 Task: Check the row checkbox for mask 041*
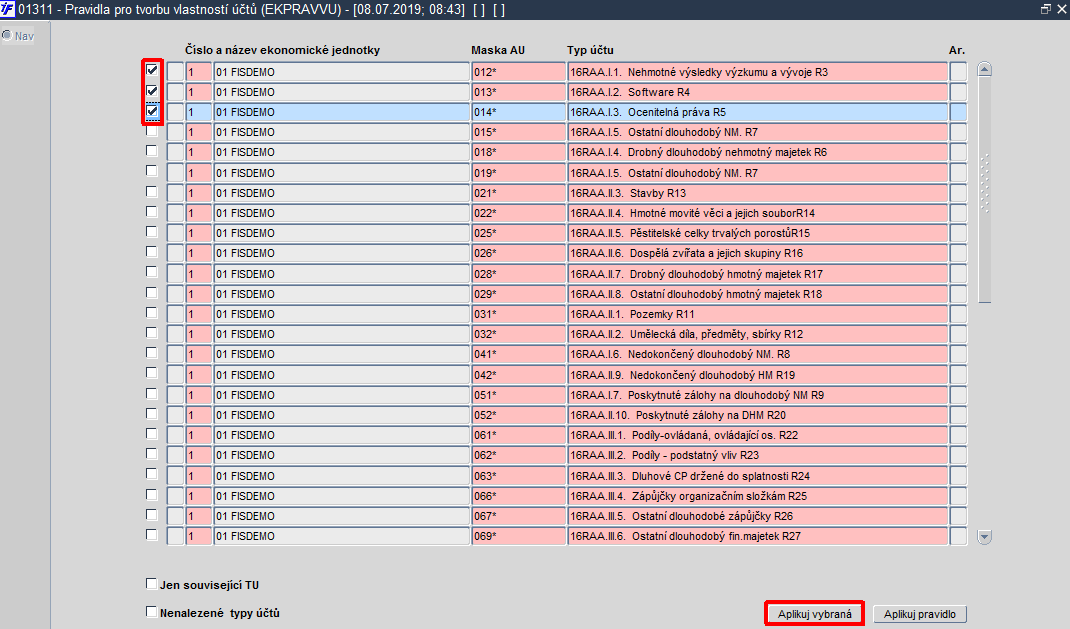click(151, 353)
